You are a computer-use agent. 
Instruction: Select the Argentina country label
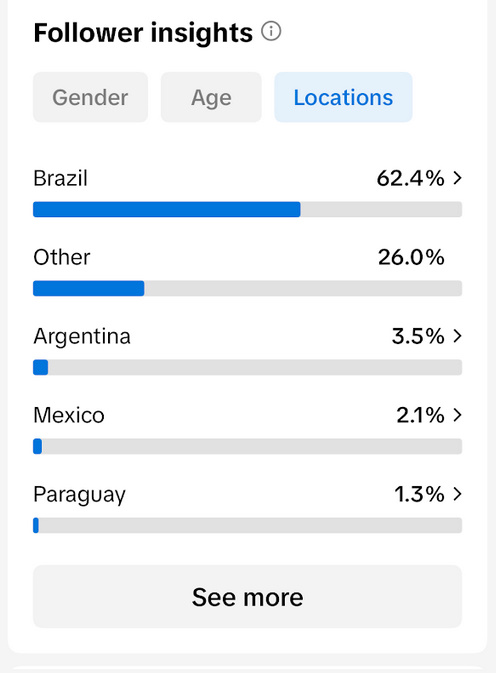(x=82, y=337)
